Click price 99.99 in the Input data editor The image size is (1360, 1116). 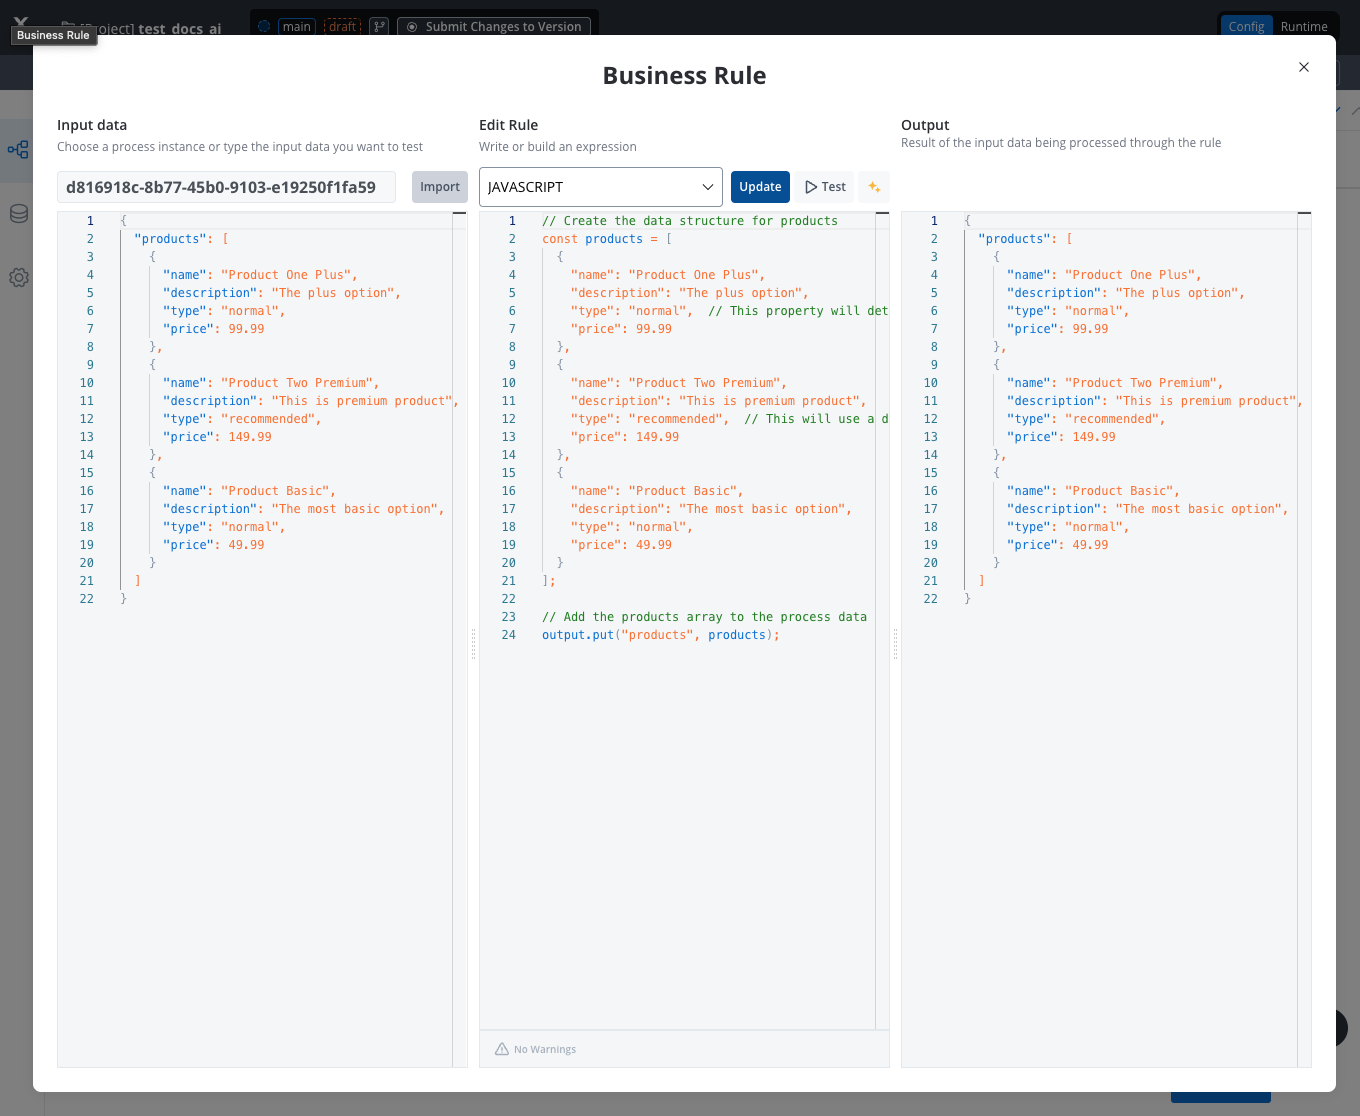(246, 329)
